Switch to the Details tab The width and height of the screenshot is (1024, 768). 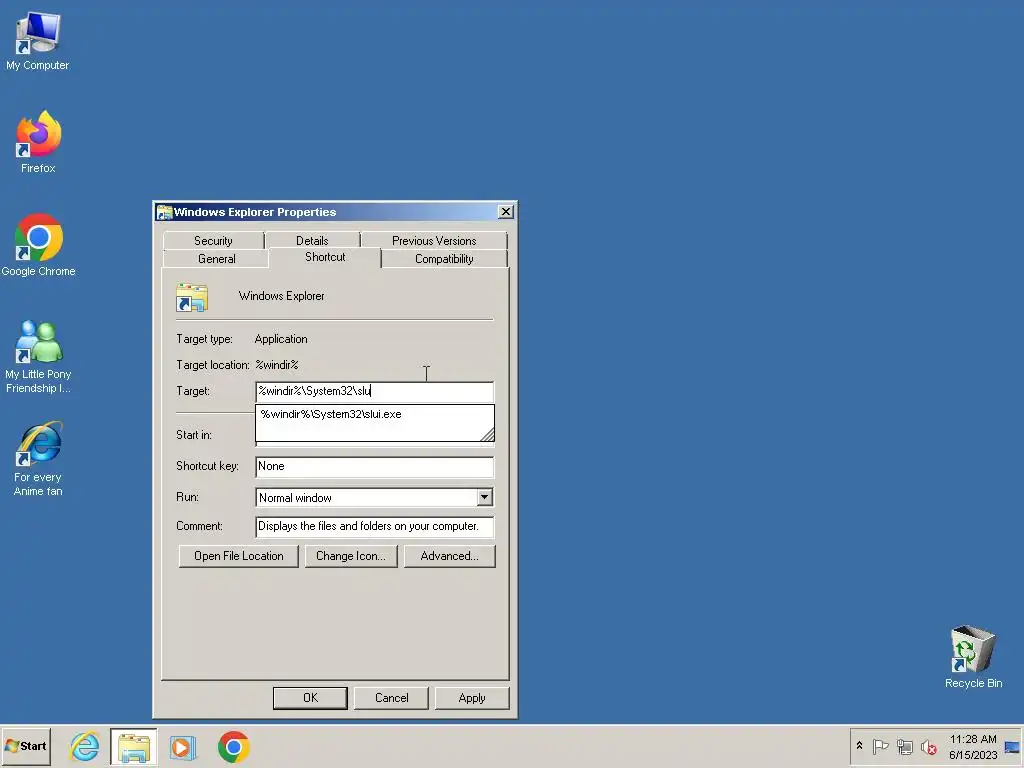[x=312, y=240]
